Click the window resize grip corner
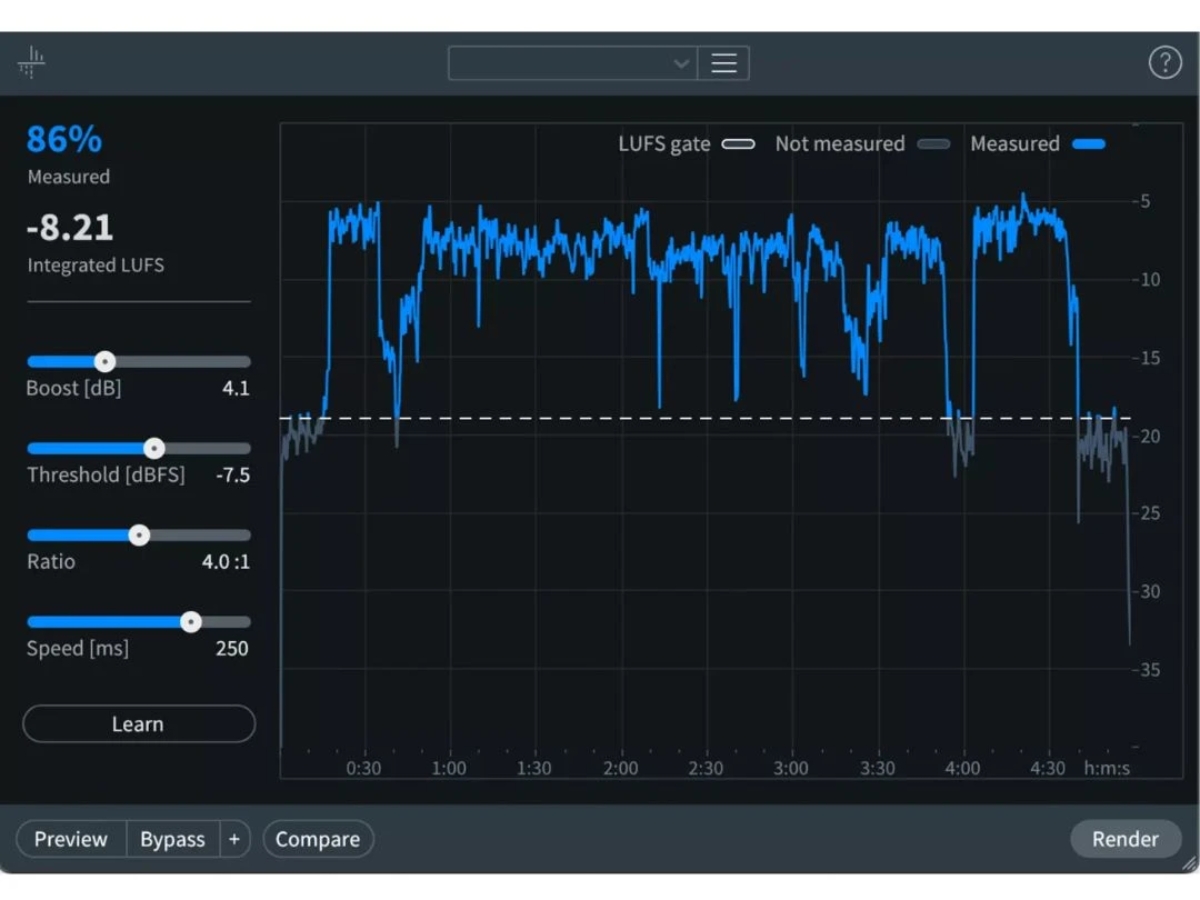This screenshot has height=900, width=1200. 1188,863
